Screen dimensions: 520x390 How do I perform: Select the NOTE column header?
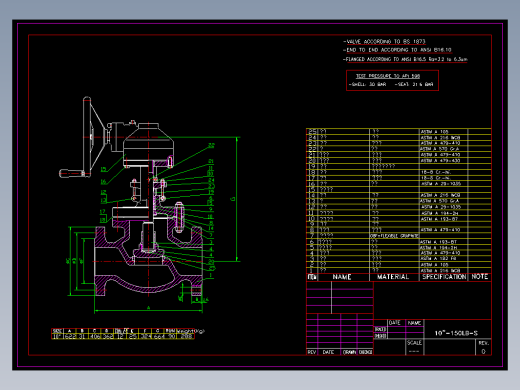click(480, 277)
